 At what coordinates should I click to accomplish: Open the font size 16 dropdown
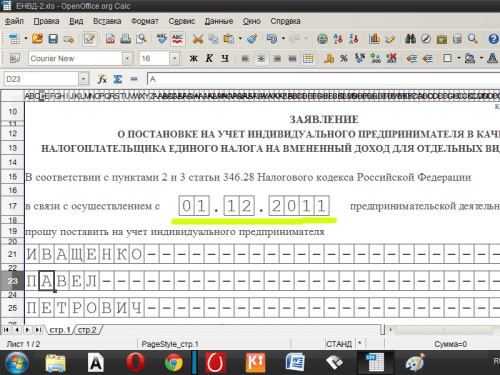pyautogui.click(x=175, y=59)
